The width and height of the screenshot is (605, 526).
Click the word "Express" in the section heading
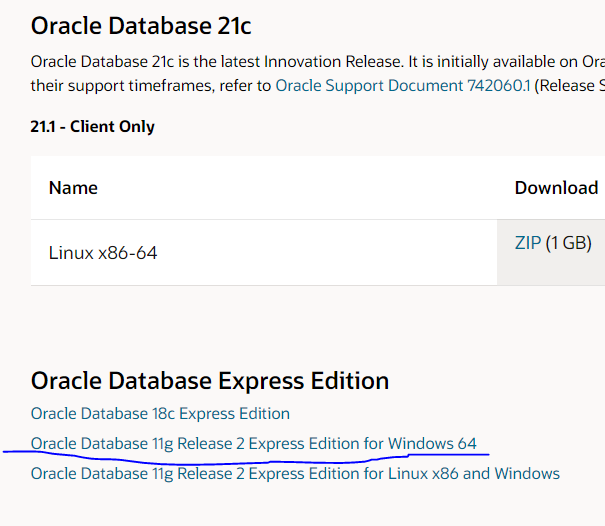coord(256,381)
